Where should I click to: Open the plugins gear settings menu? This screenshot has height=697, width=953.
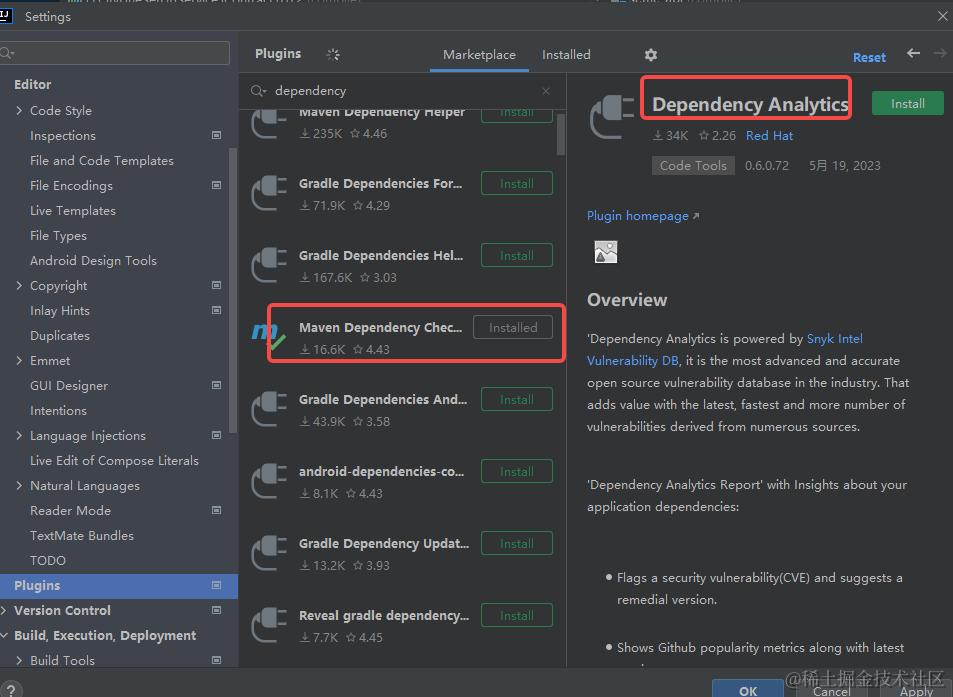tap(651, 55)
